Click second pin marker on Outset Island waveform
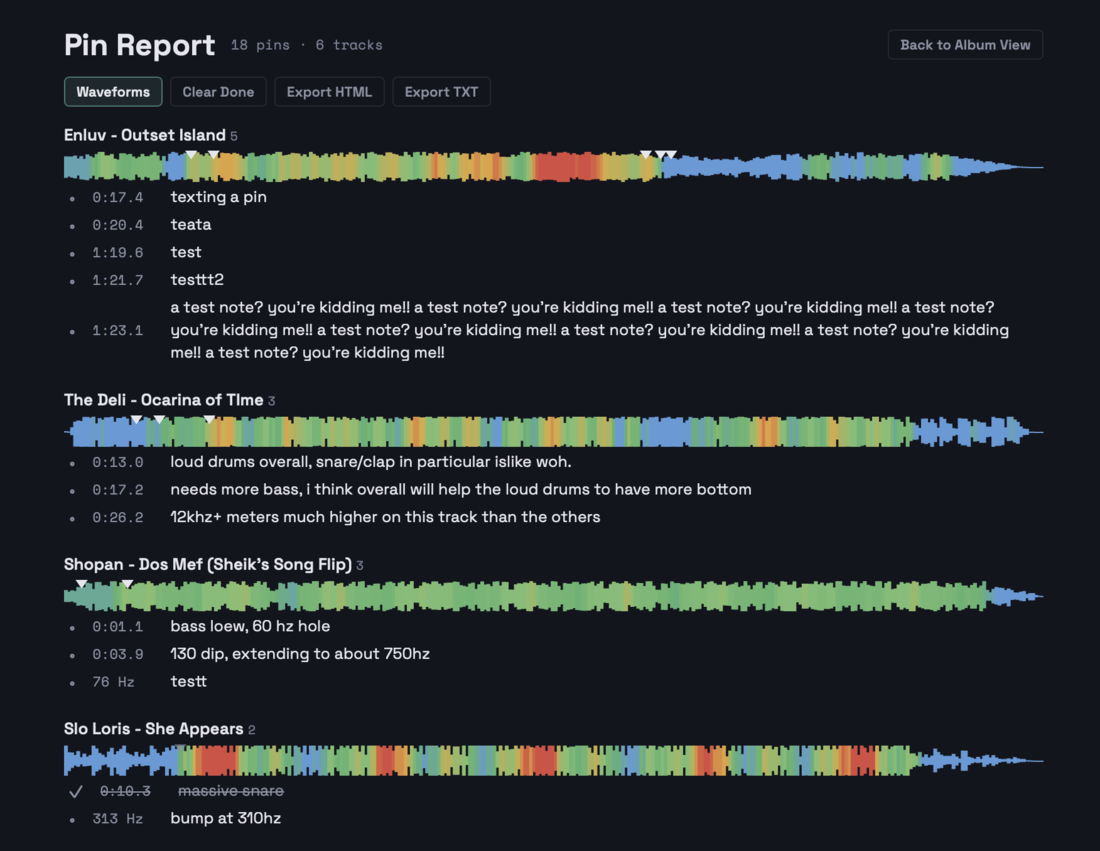The height and width of the screenshot is (851, 1100). pyautogui.click(x=213, y=154)
